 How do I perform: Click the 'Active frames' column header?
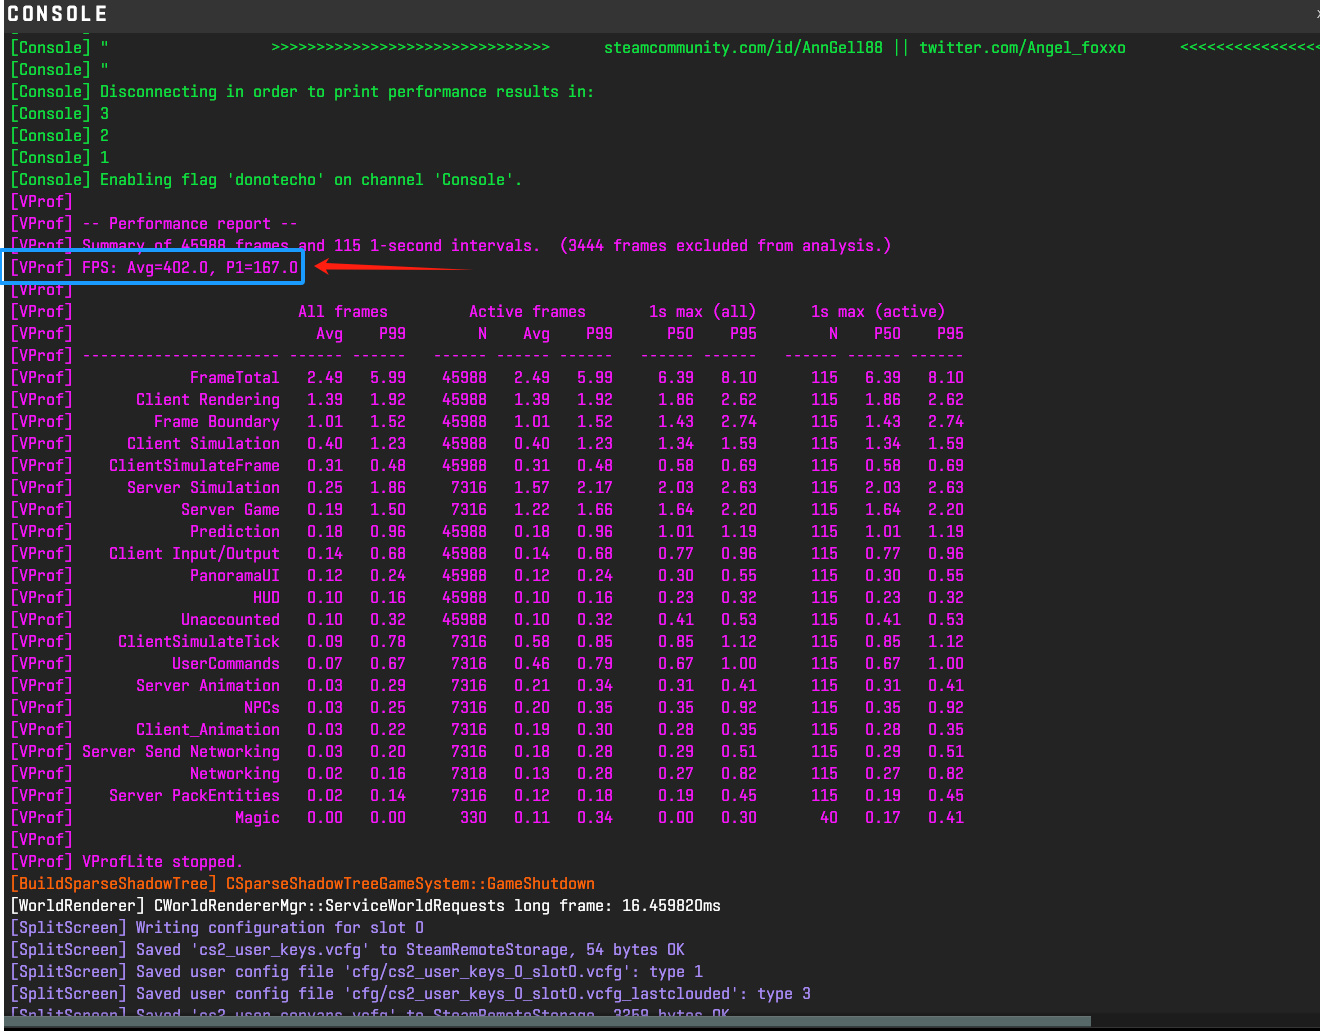tap(527, 312)
